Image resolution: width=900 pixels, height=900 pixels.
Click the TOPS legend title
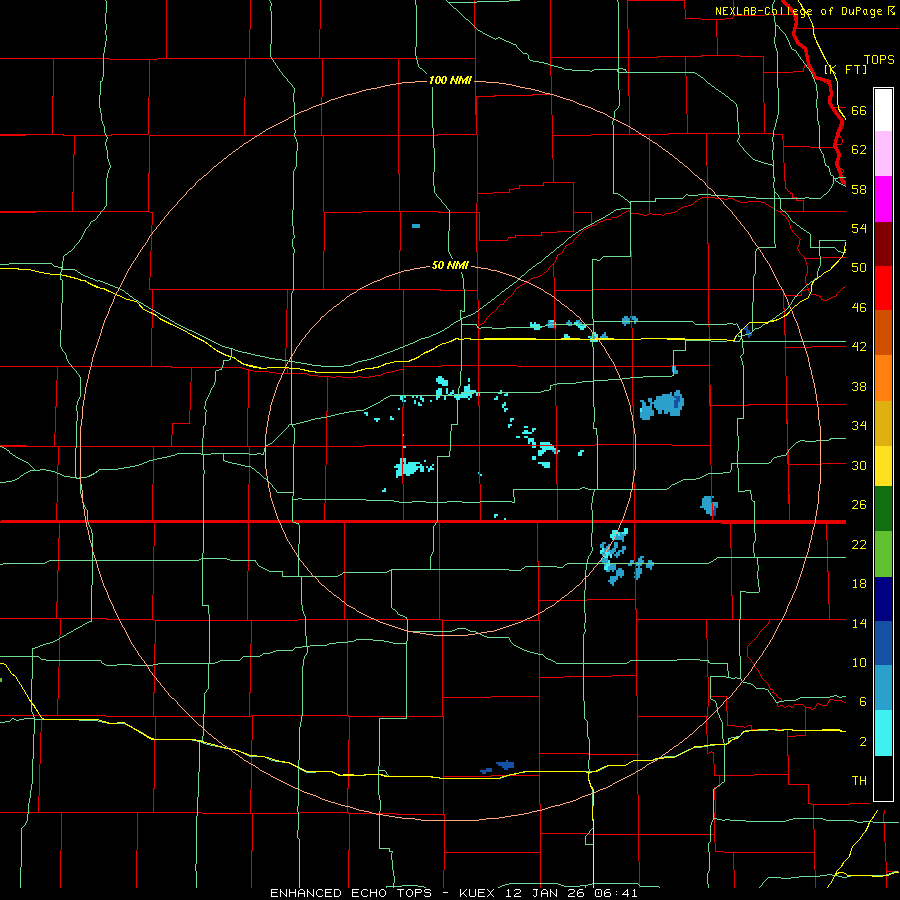879,59
